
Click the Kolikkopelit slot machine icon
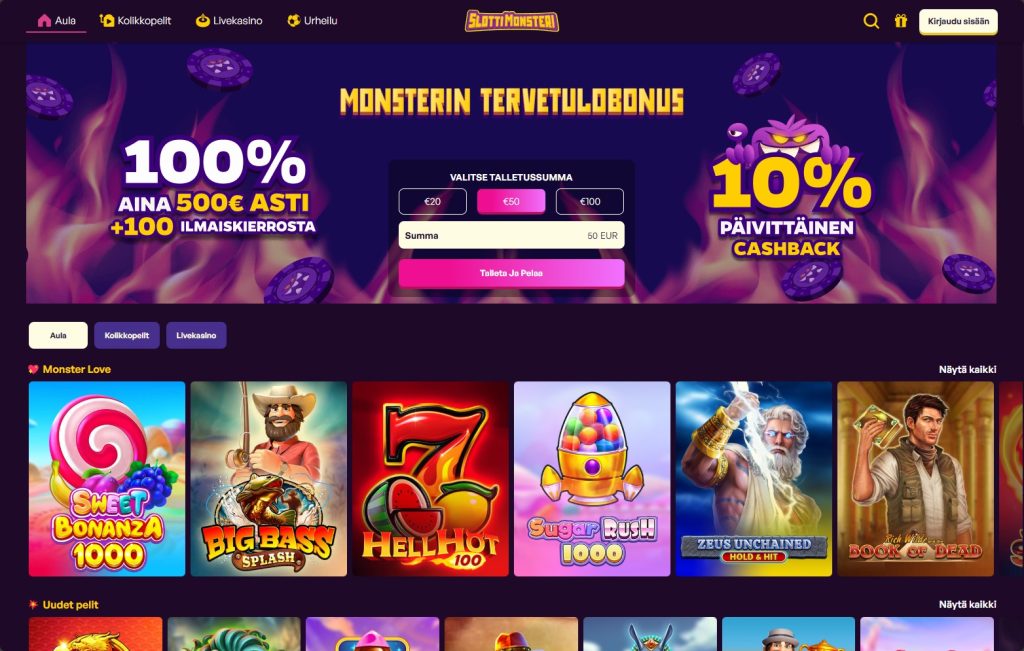107,20
